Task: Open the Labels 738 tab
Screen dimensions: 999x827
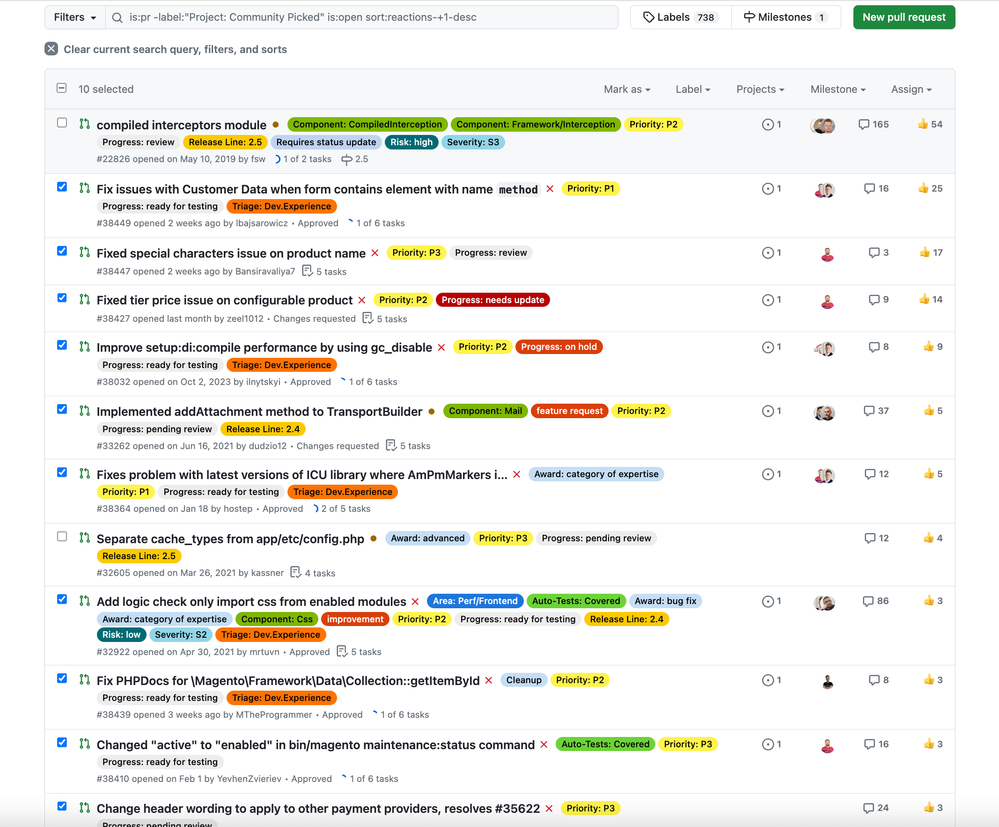Action: pos(680,17)
